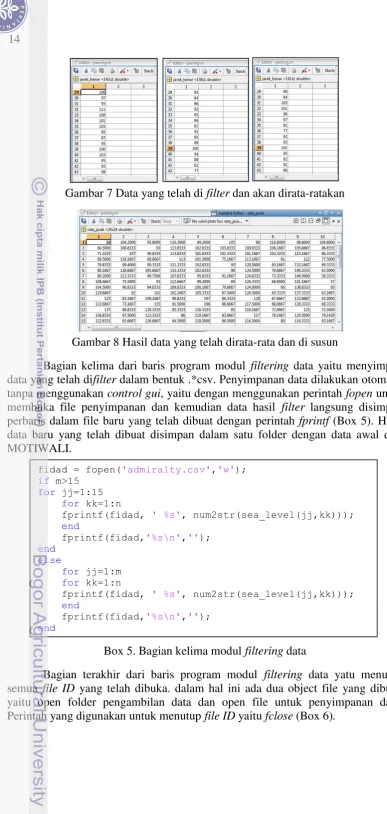Screen dimensions: 387x814
Task: Click the jarak_benar <141x1 double> variable label
Action: tap(286, 78)
